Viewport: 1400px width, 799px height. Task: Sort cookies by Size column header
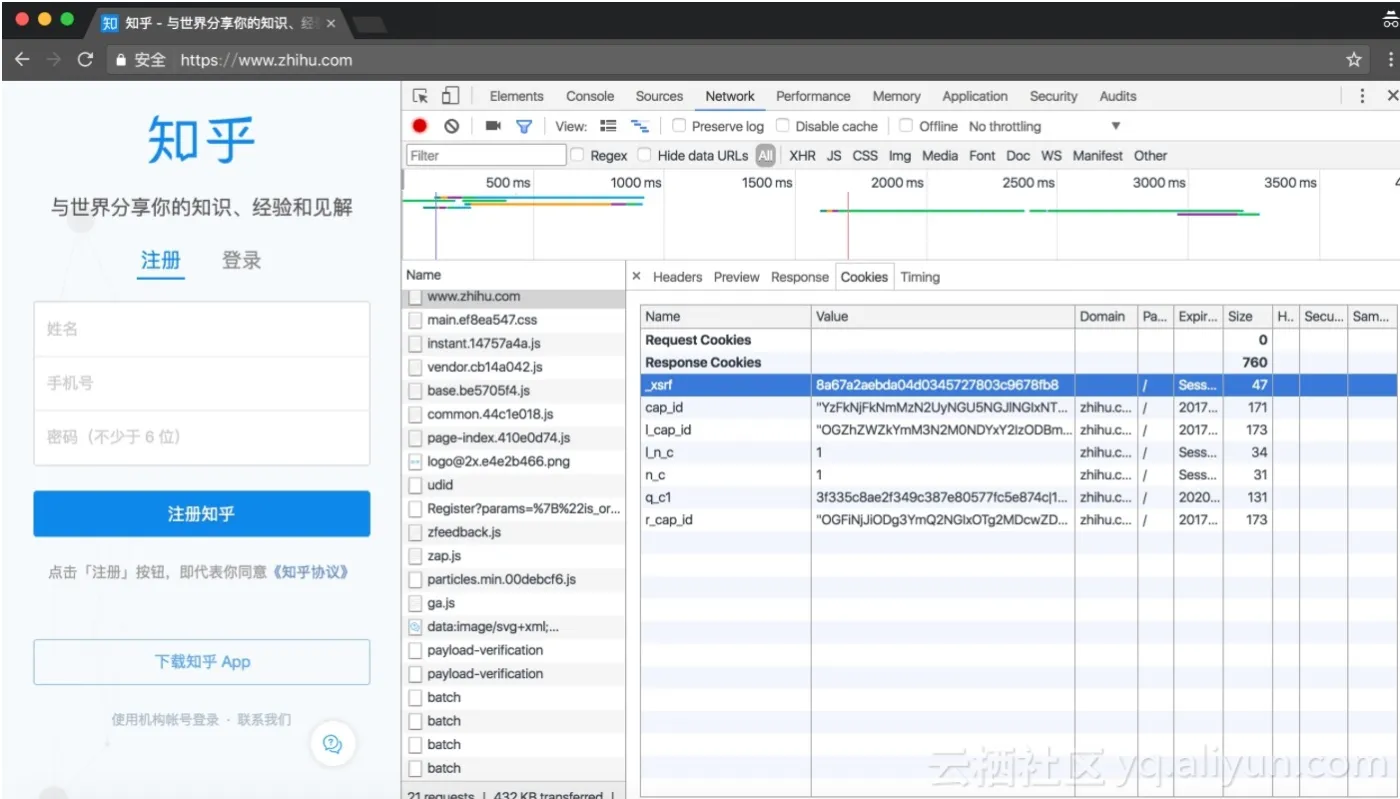[1248, 316]
